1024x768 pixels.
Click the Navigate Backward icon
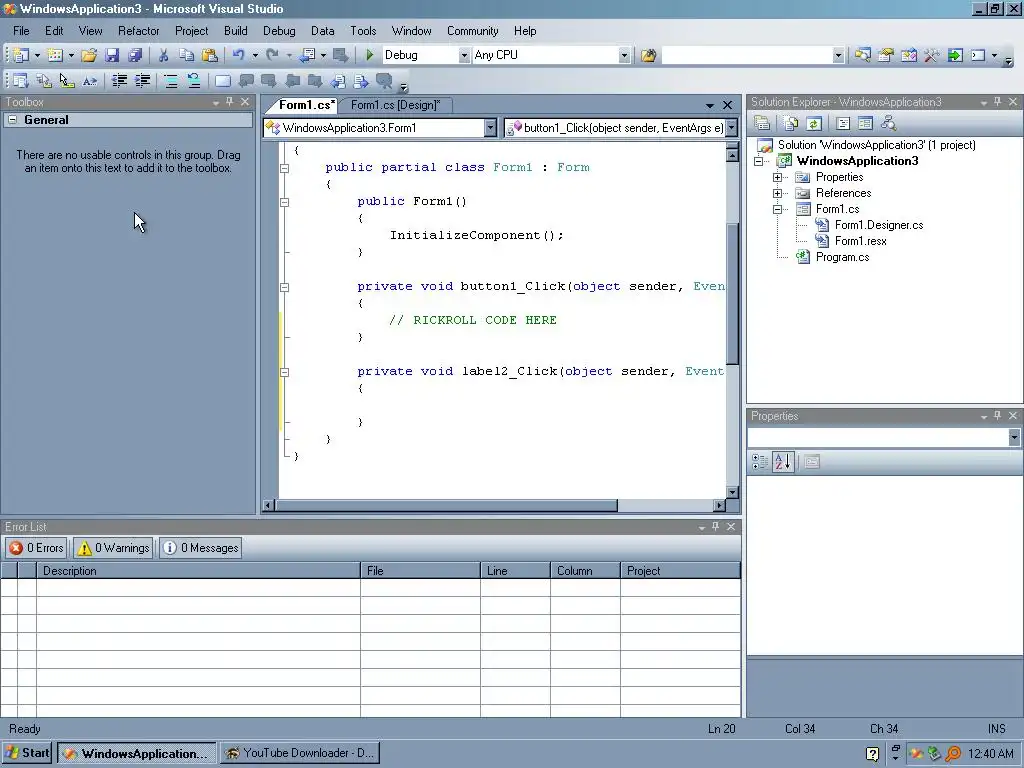pos(308,56)
